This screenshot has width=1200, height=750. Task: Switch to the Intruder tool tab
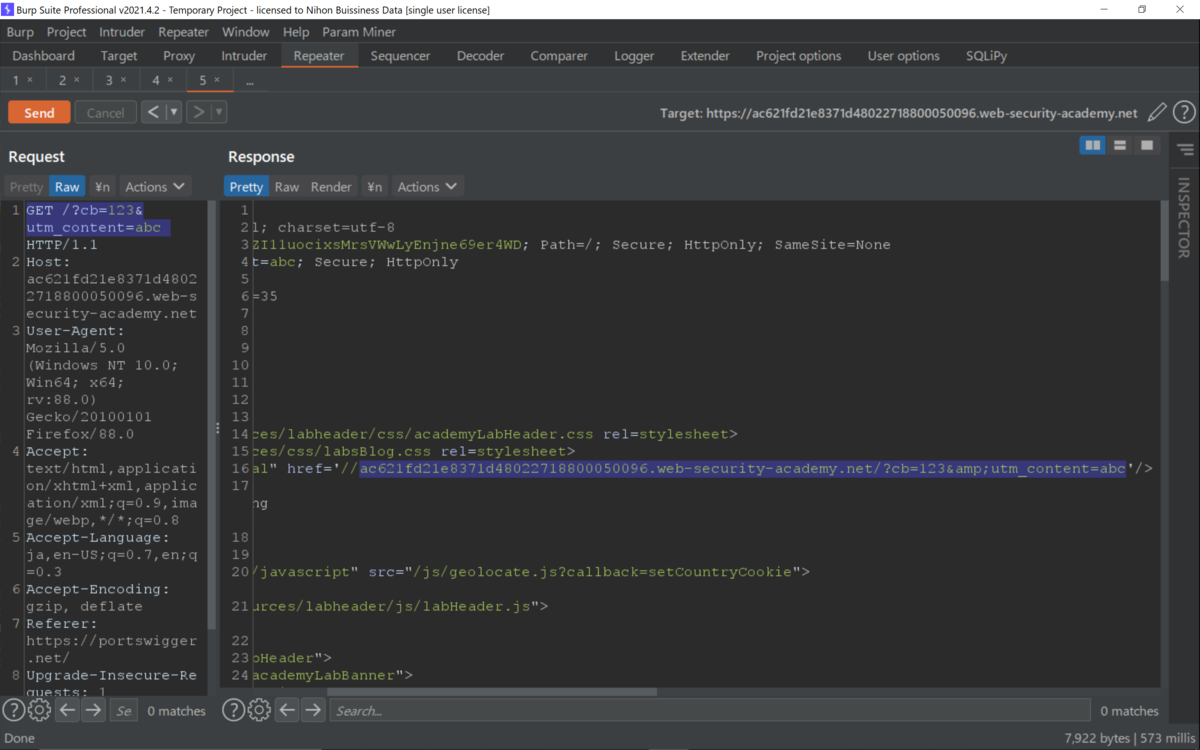[244, 56]
